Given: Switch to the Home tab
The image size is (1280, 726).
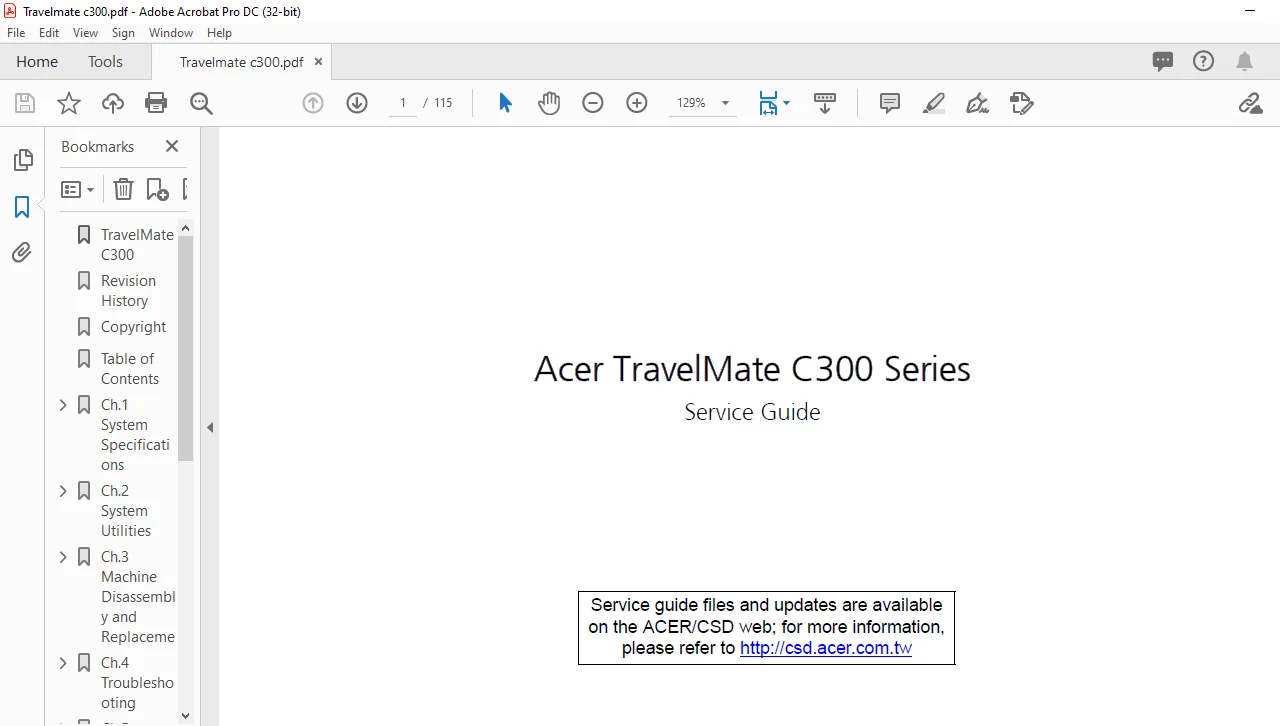Looking at the screenshot, I should click(37, 61).
